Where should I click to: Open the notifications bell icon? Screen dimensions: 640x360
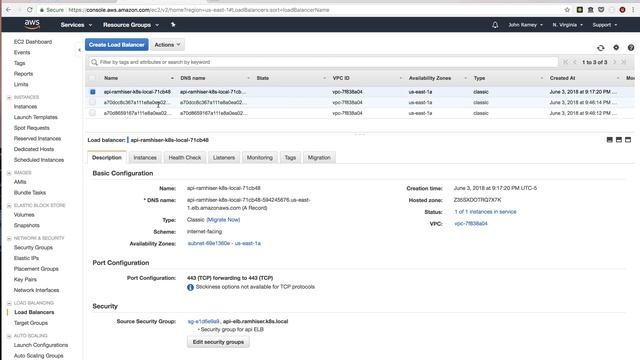[495, 25]
